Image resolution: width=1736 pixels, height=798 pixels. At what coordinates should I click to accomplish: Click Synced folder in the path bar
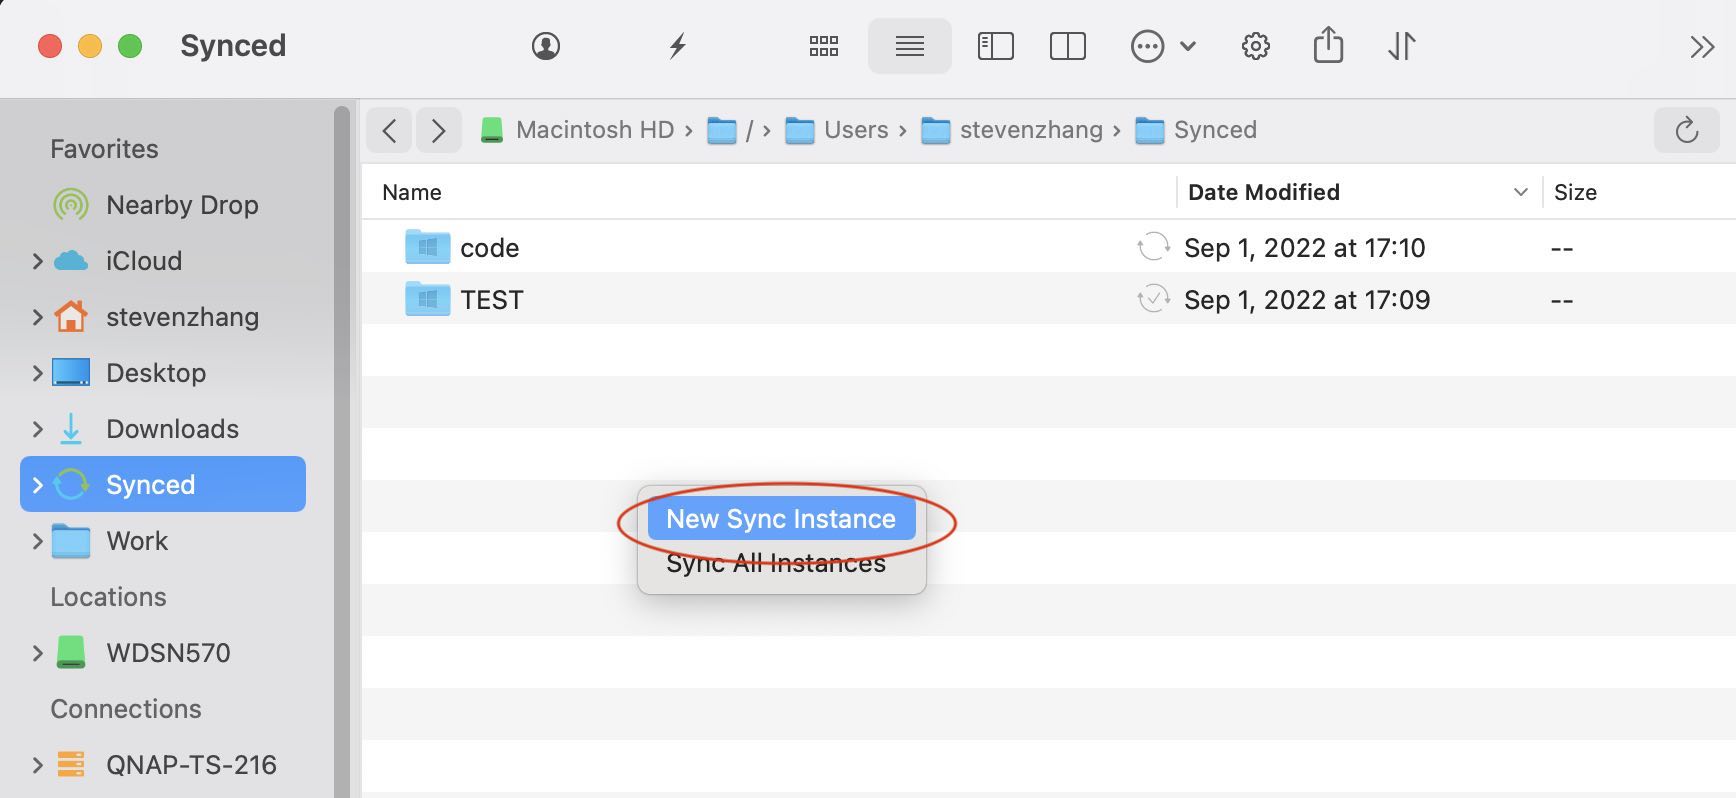click(1196, 130)
